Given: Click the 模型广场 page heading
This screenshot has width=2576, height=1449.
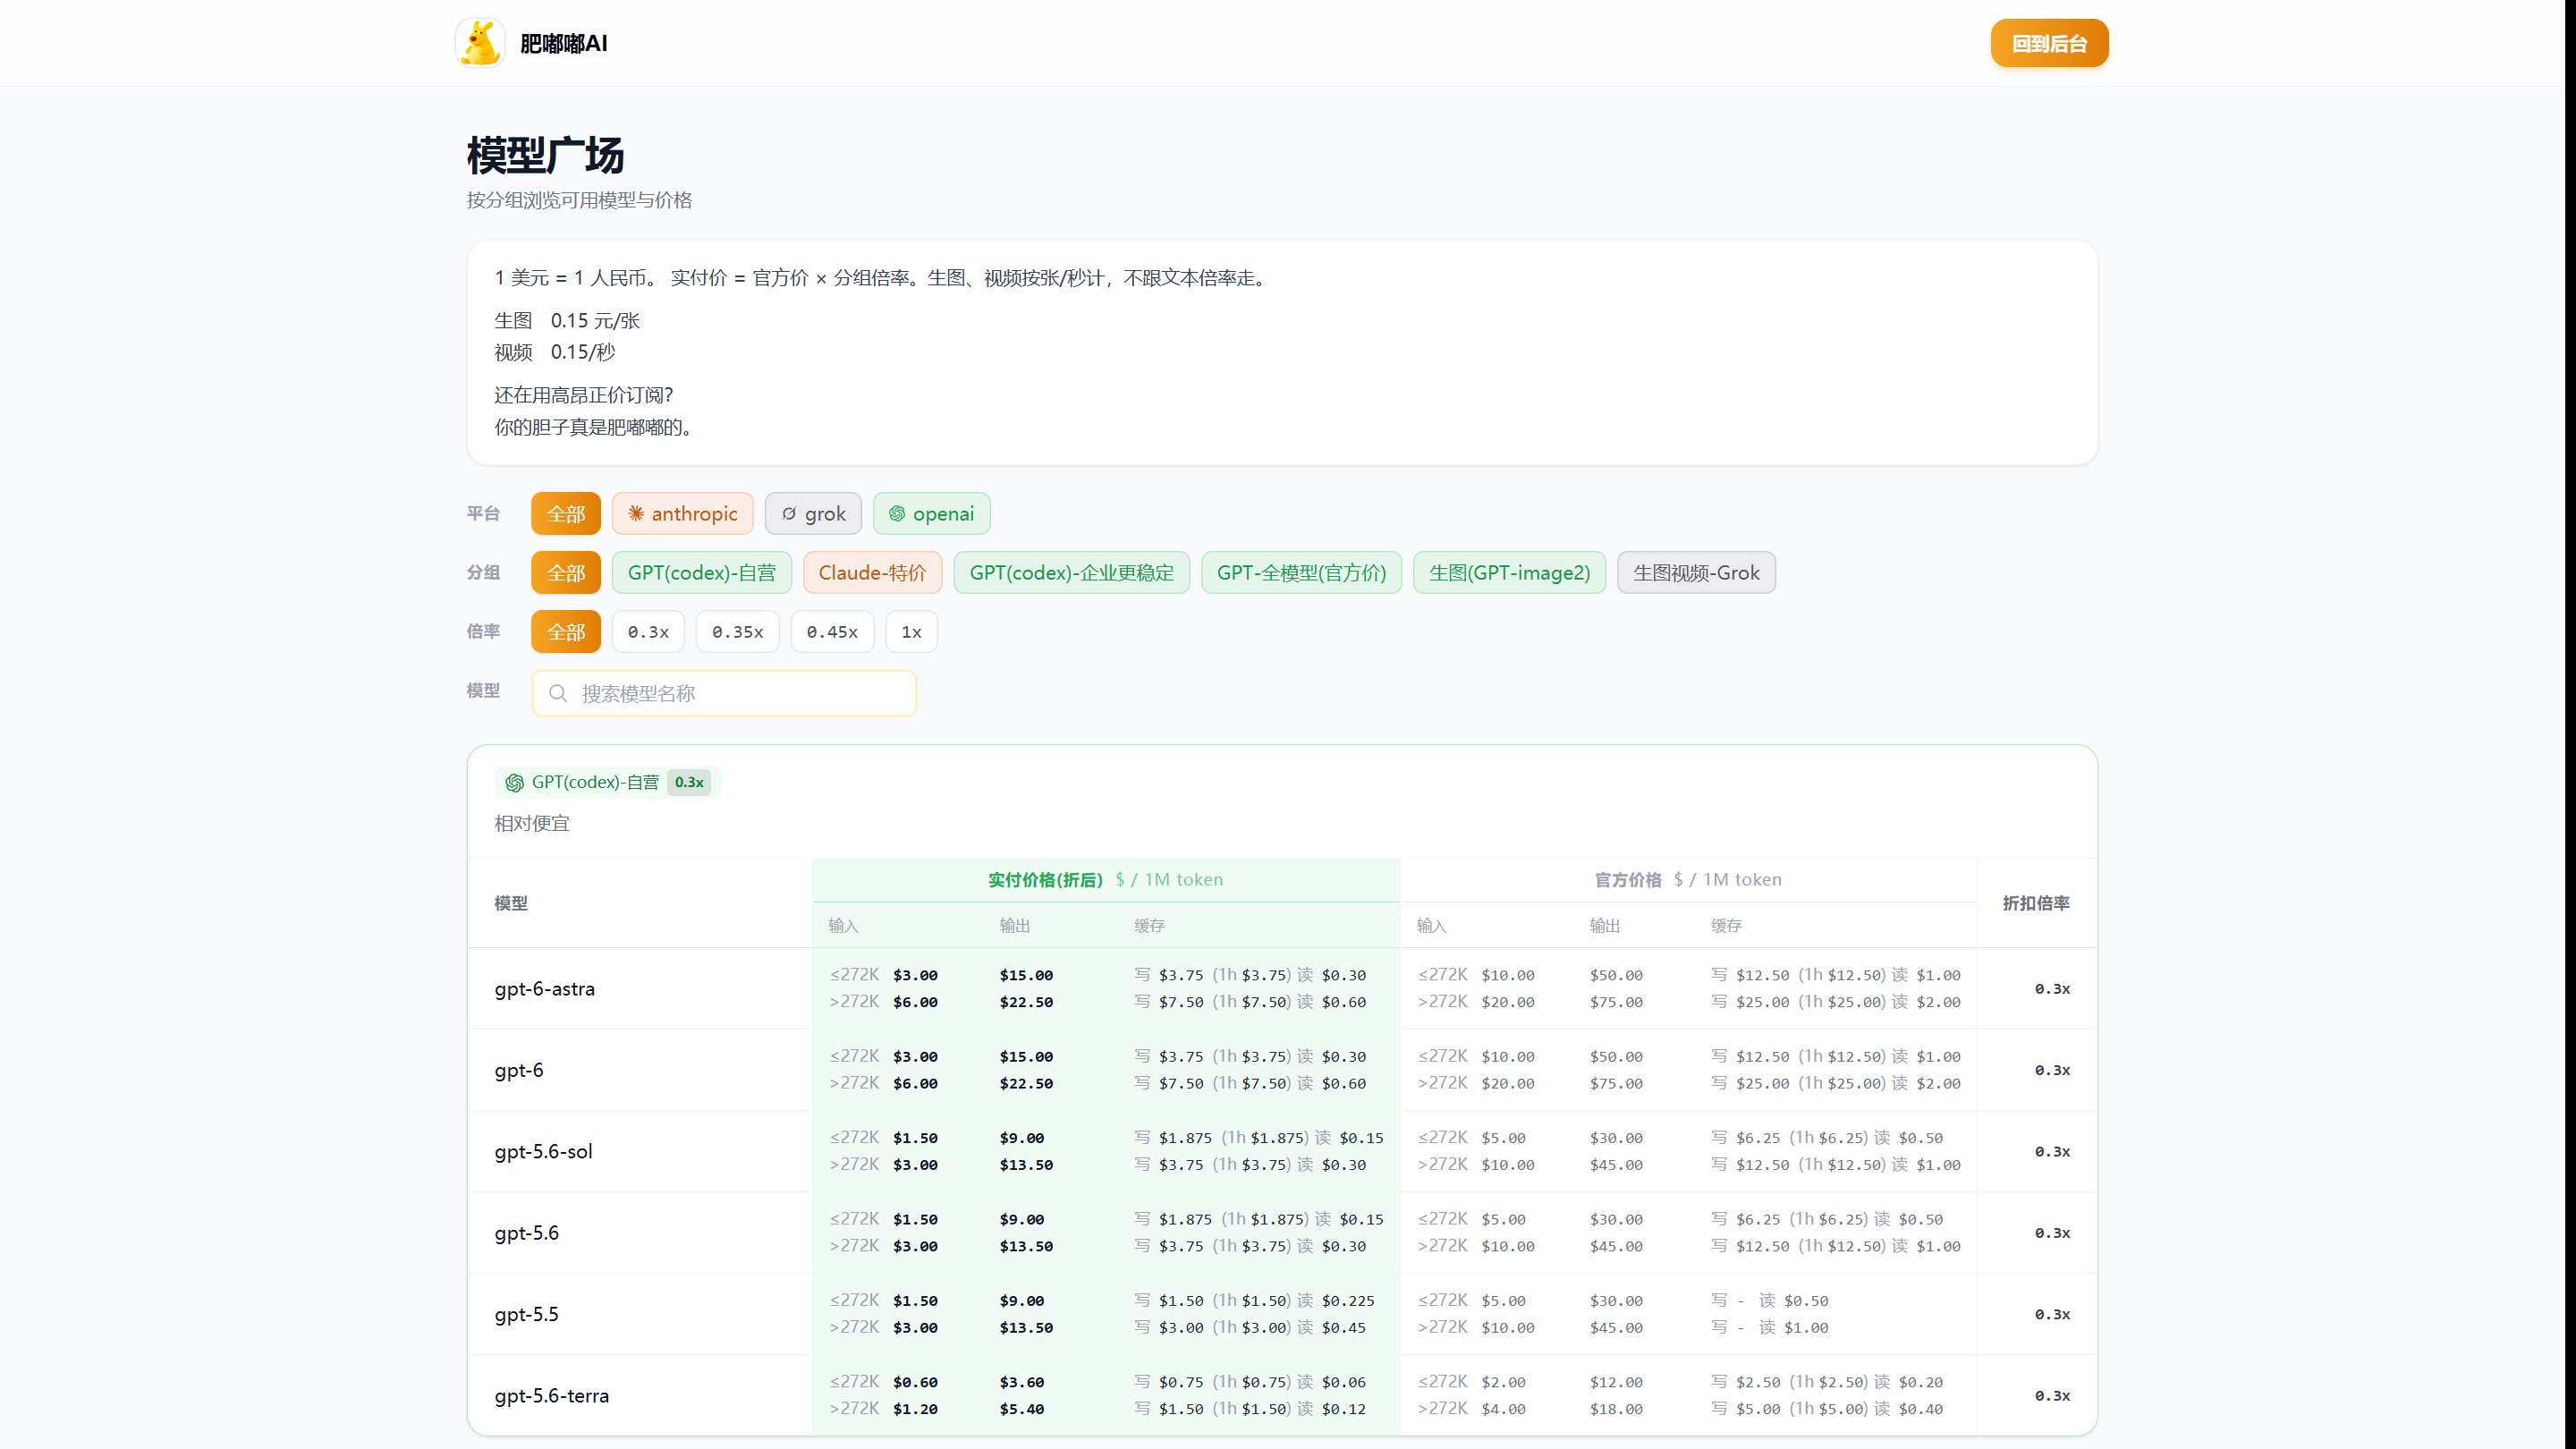Looking at the screenshot, I should pyautogui.click(x=546, y=155).
